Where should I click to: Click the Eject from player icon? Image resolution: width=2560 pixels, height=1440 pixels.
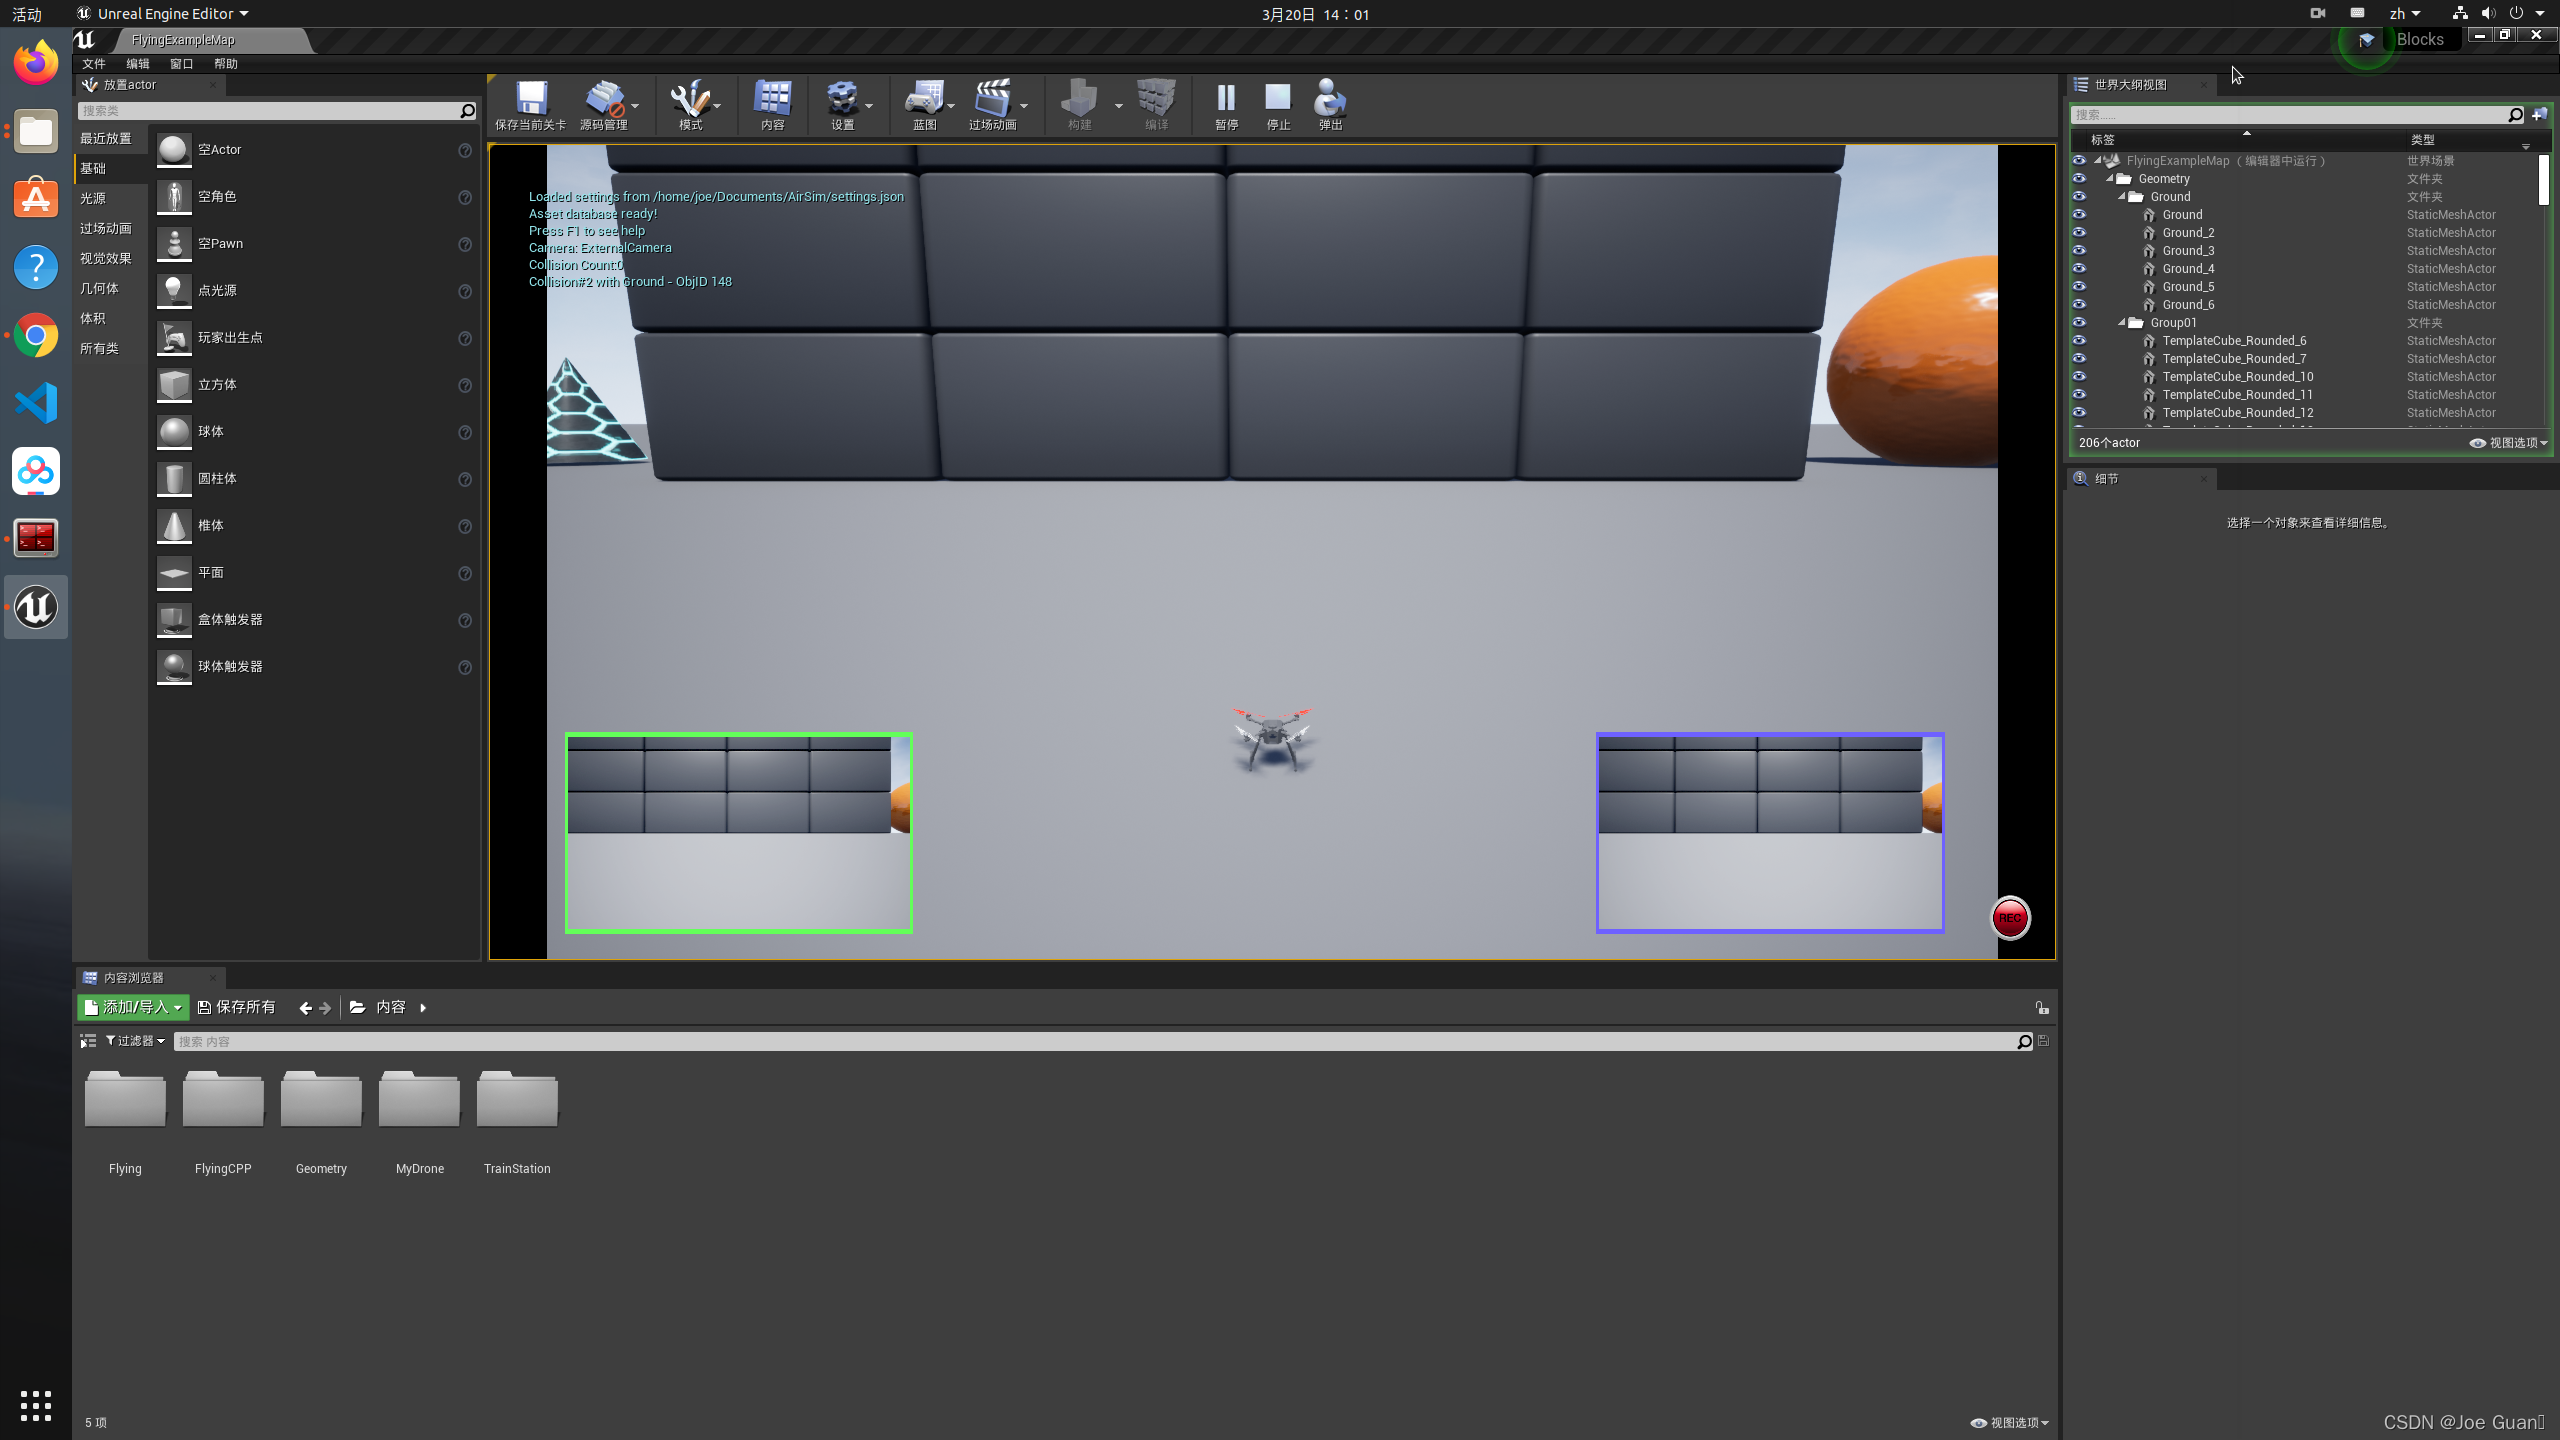[1330, 100]
